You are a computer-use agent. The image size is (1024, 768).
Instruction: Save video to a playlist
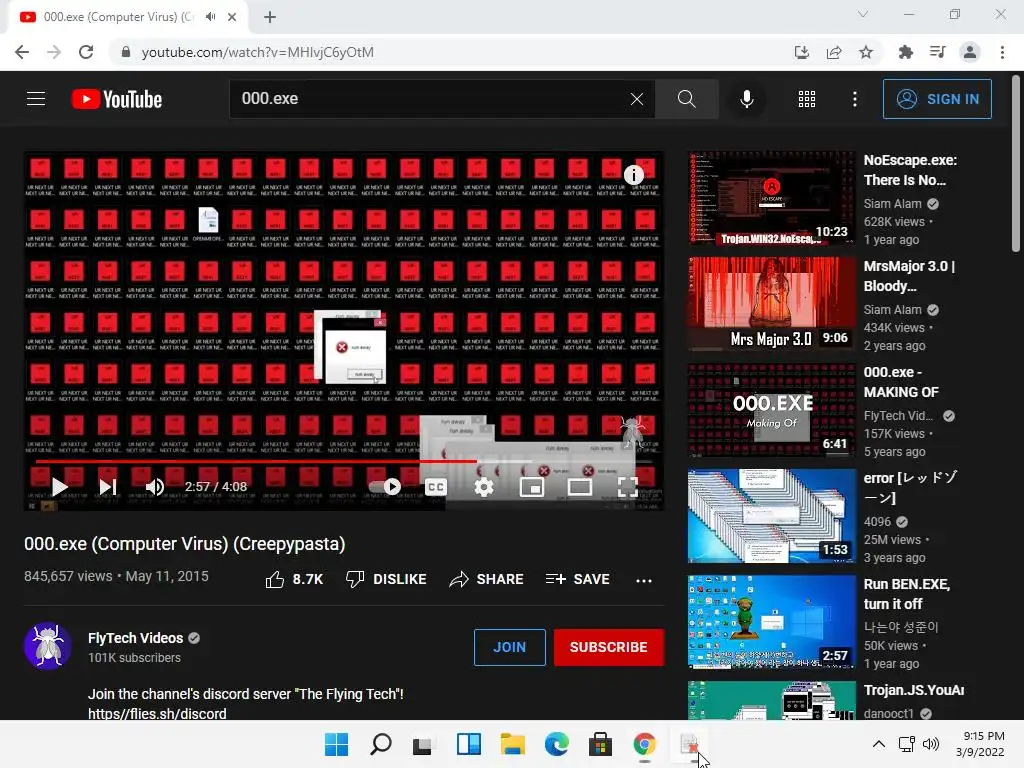pos(577,579)
